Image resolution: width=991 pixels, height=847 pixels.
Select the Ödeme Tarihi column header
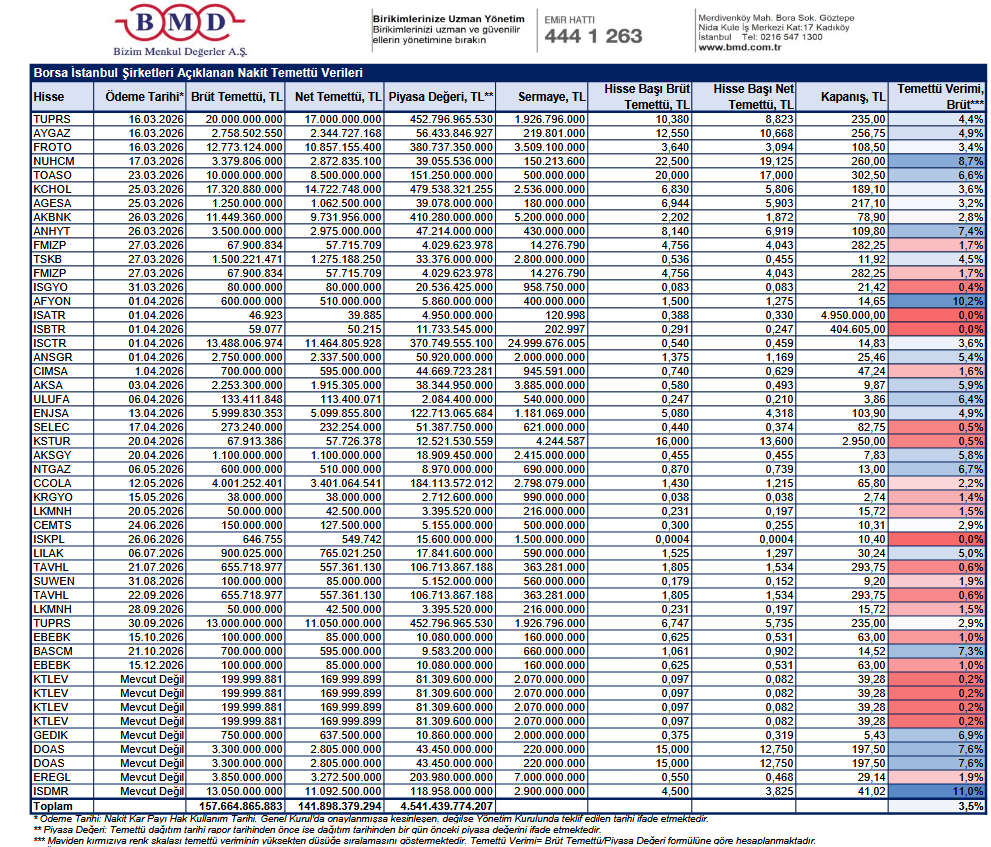coord(145,97)
